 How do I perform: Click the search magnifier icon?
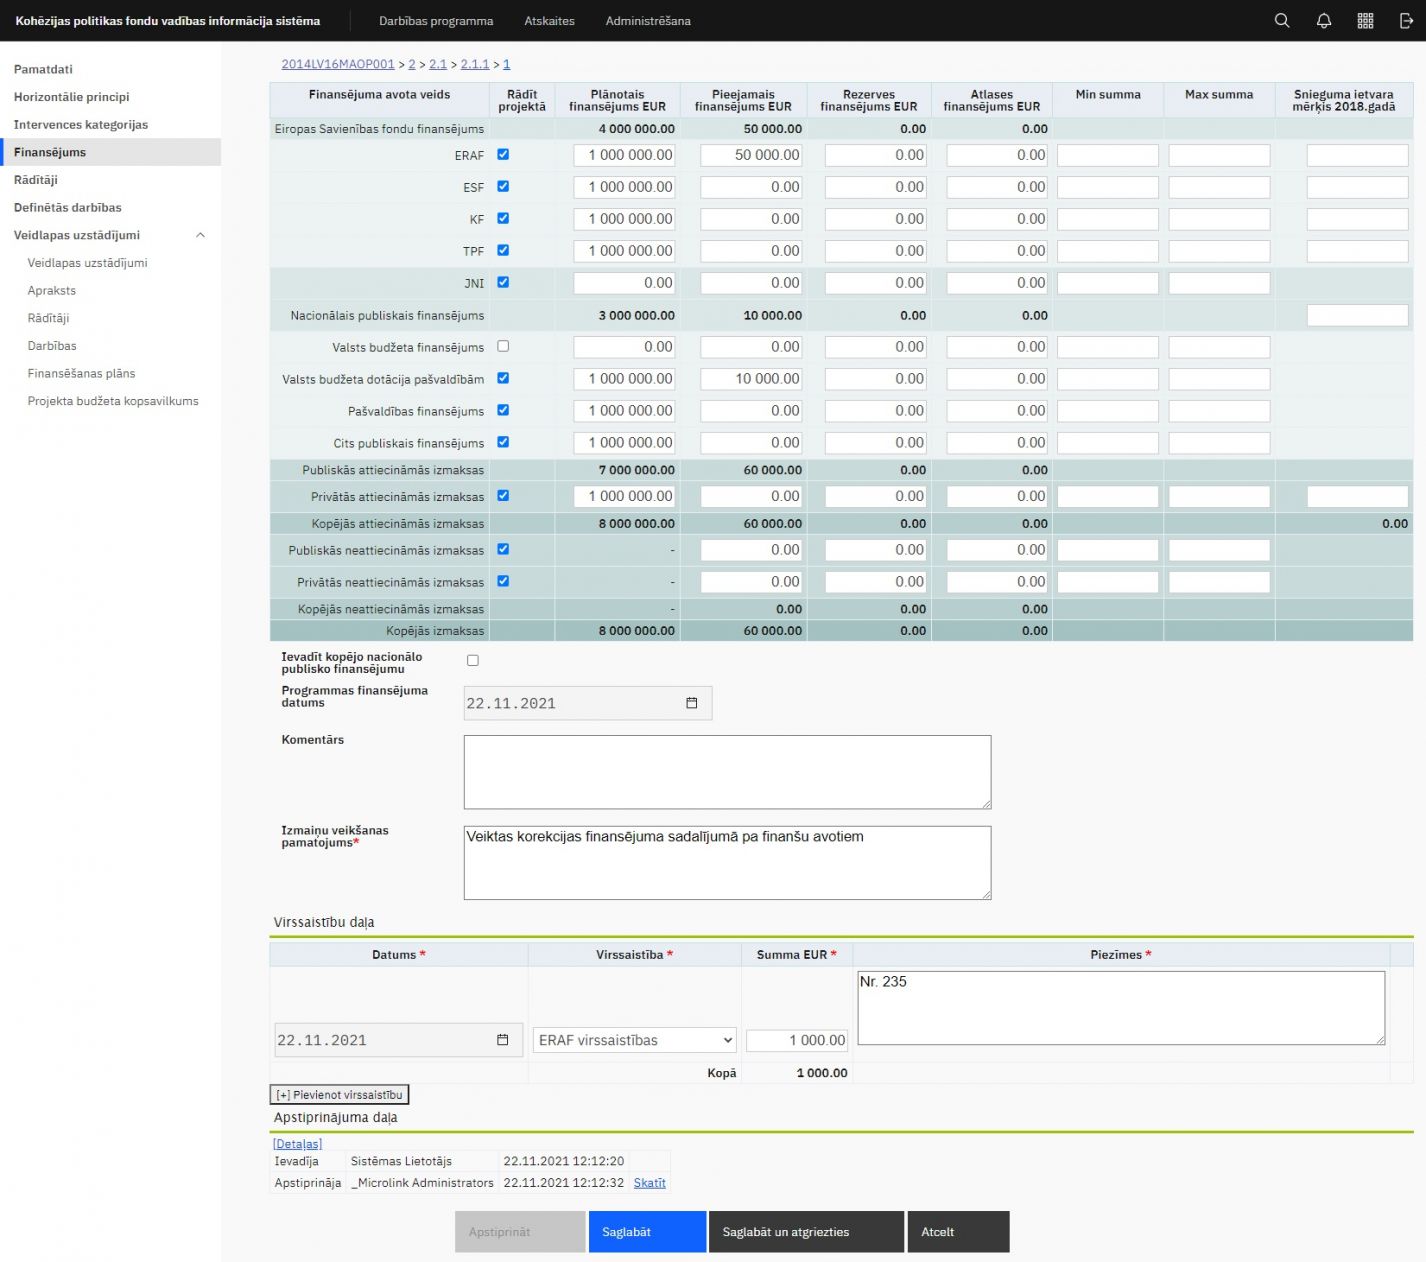[1281, 21]
